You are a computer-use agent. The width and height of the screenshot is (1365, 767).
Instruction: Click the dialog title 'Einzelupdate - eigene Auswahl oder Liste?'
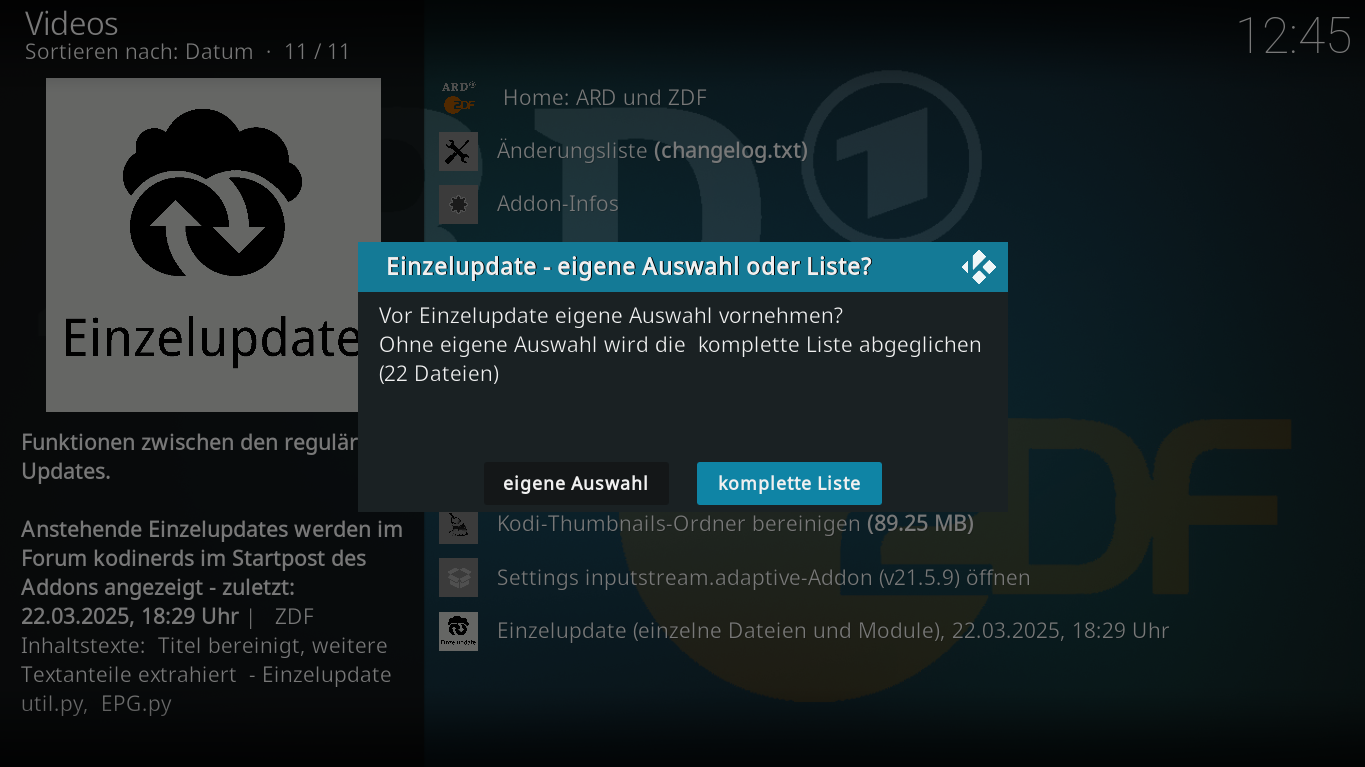pyautogui.click(x=629, y=267)
